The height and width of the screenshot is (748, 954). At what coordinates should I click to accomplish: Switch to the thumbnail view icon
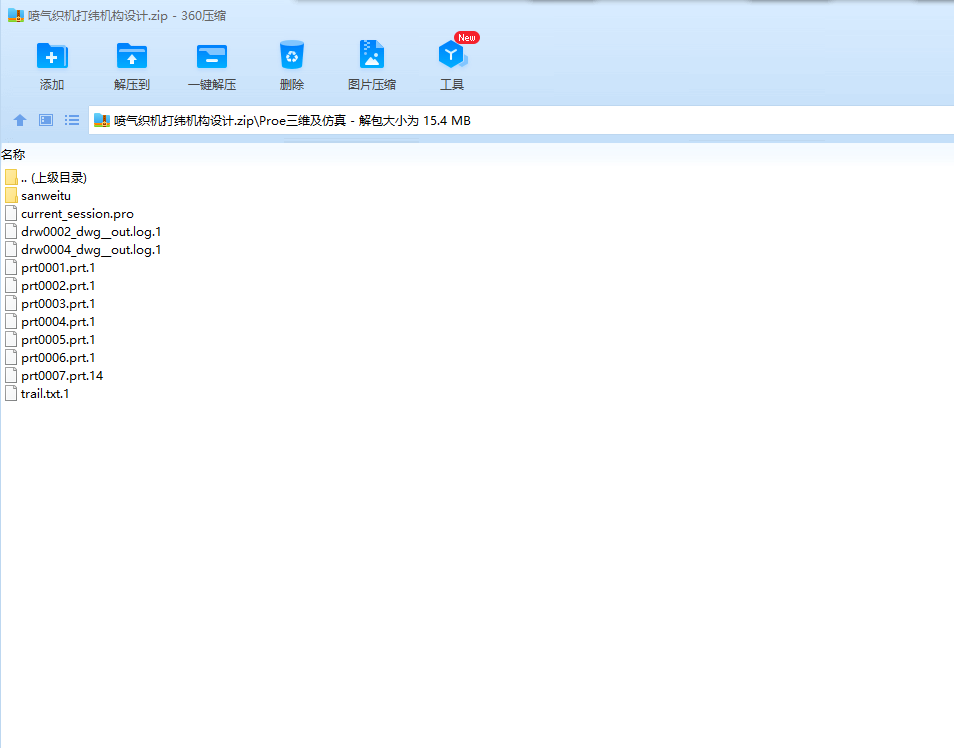point(46,120)
